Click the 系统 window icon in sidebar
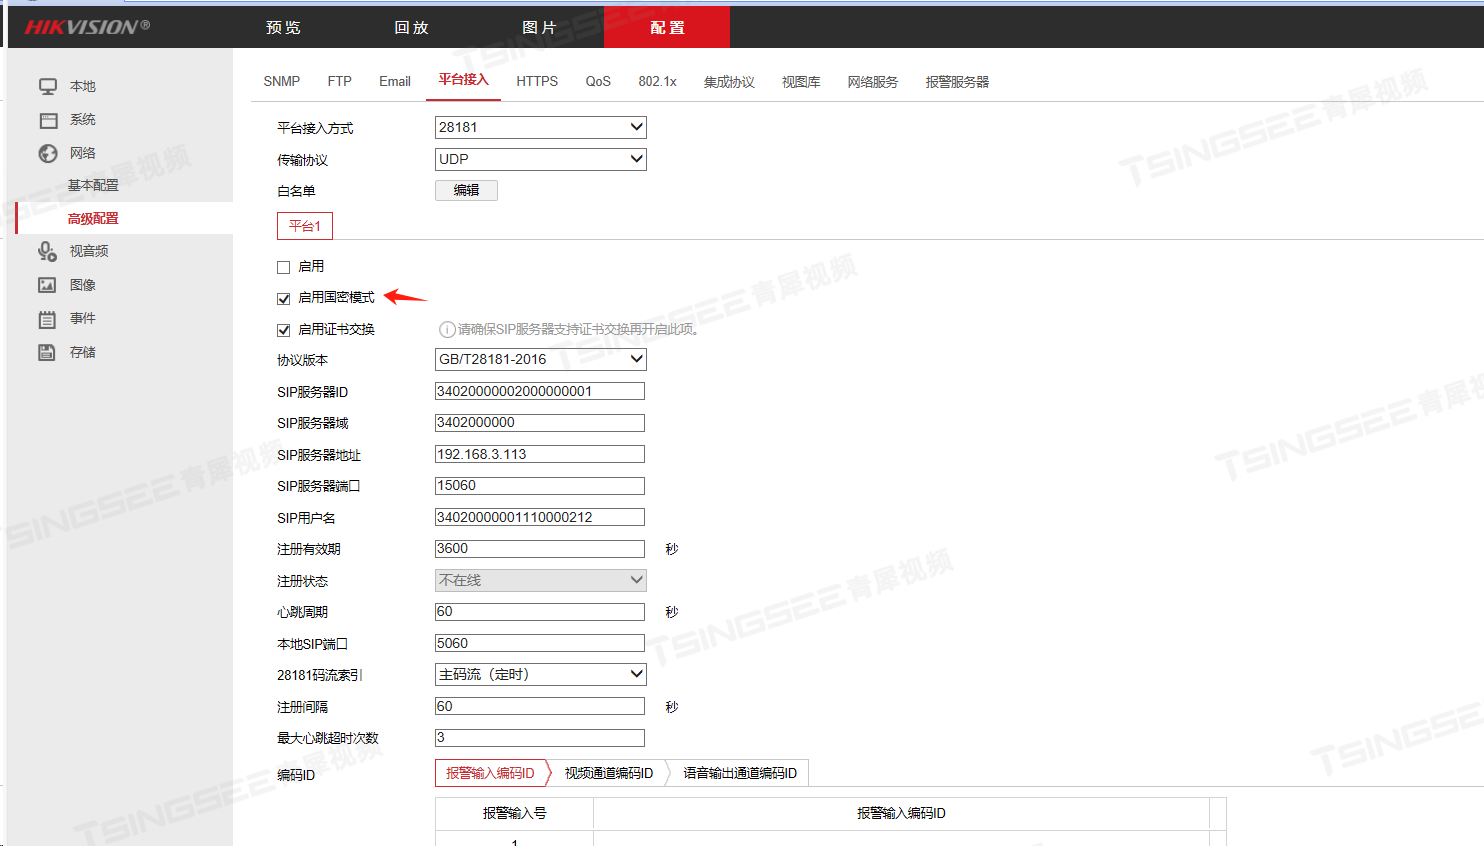Screen dimensions: 1484x846 click(x=48, y=120)
